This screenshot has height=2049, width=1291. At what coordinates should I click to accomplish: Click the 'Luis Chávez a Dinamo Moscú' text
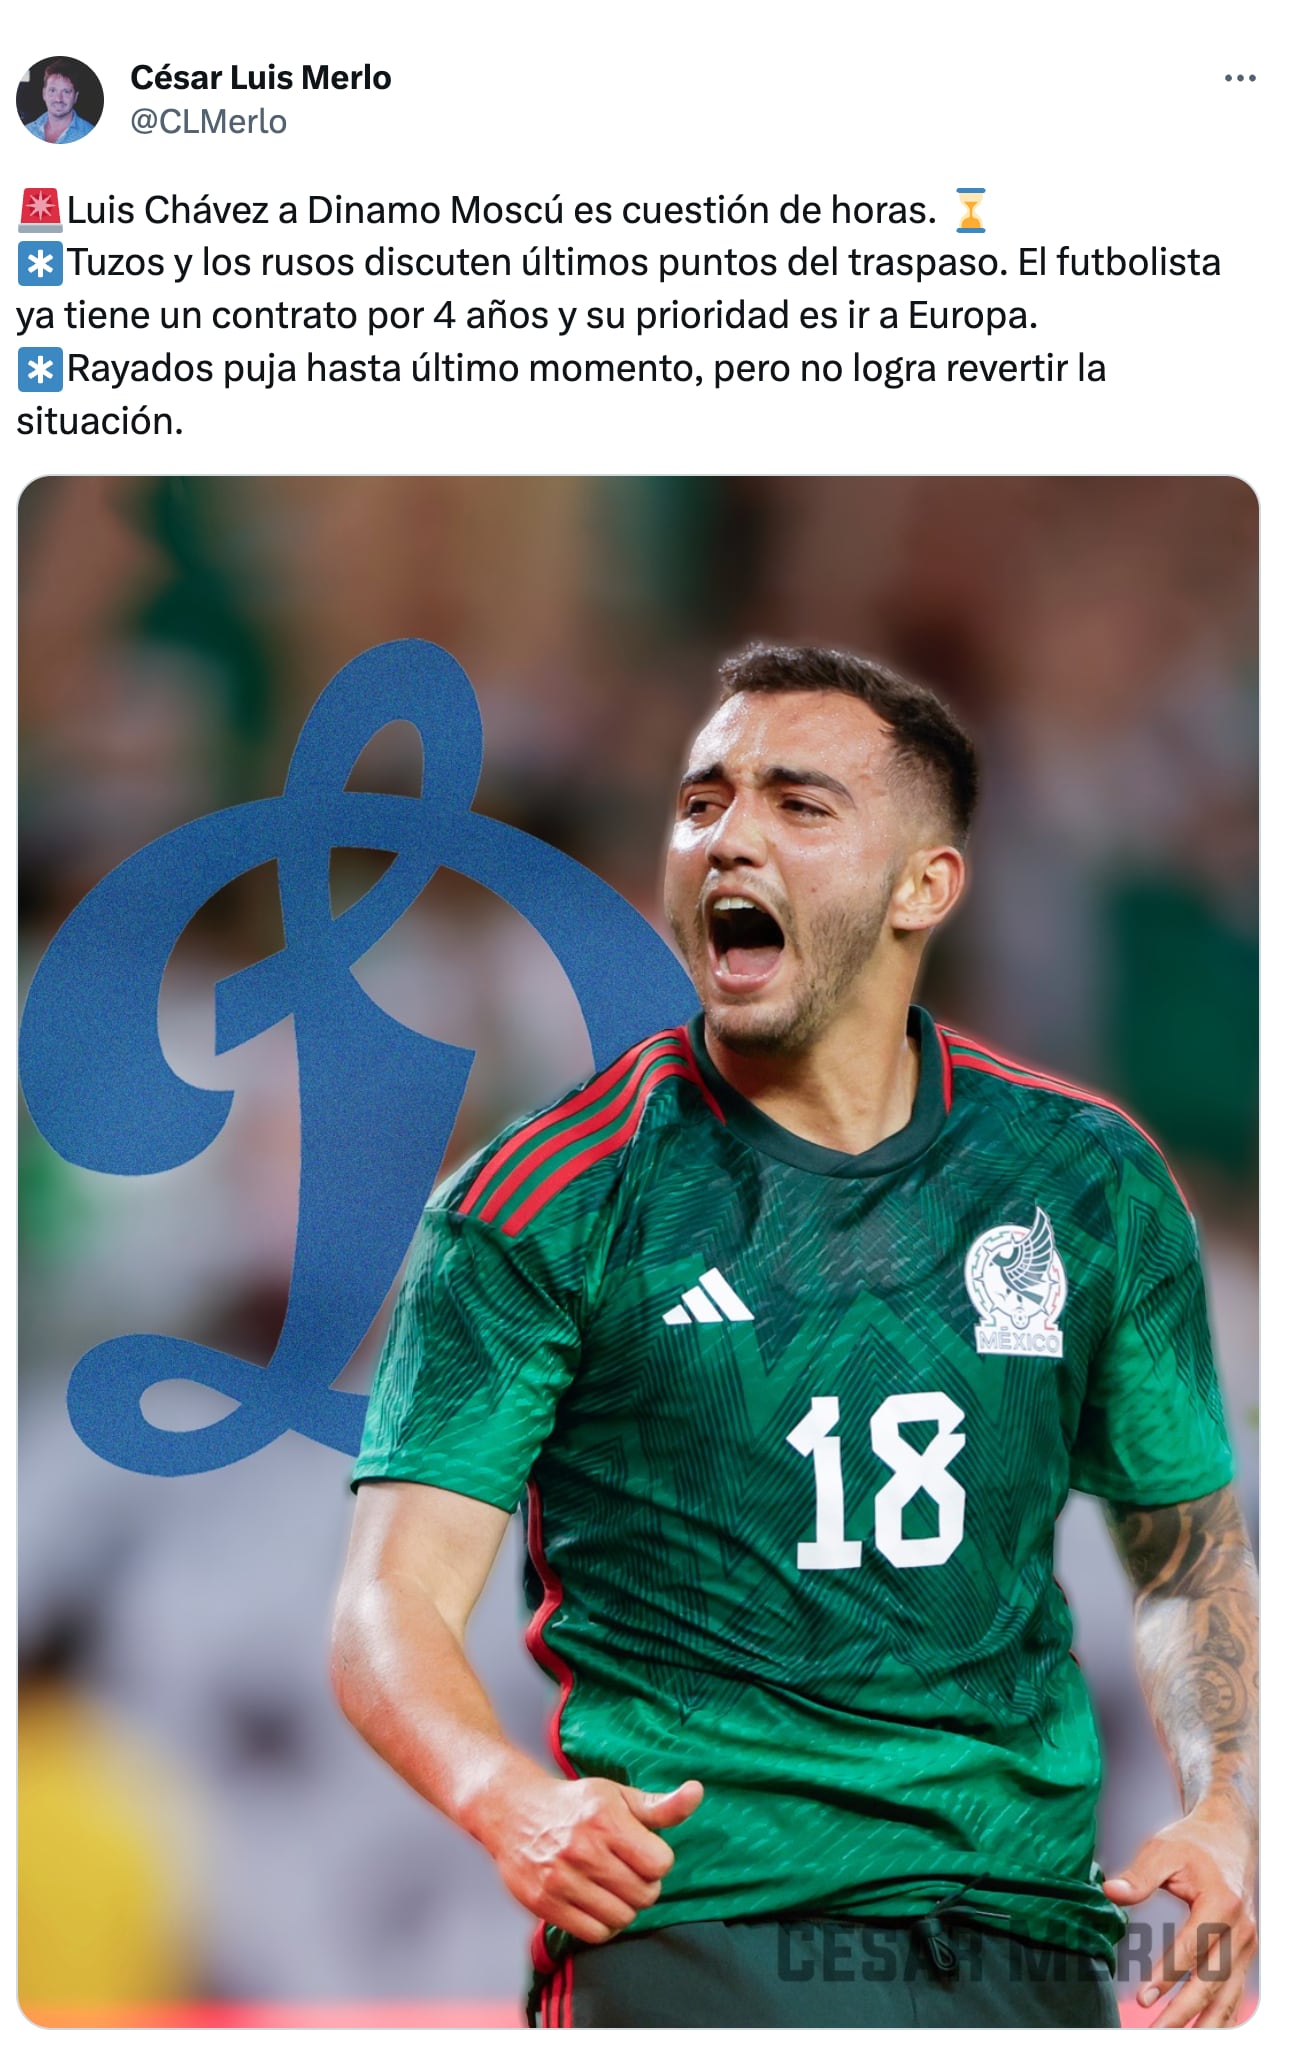pos(320,209)
